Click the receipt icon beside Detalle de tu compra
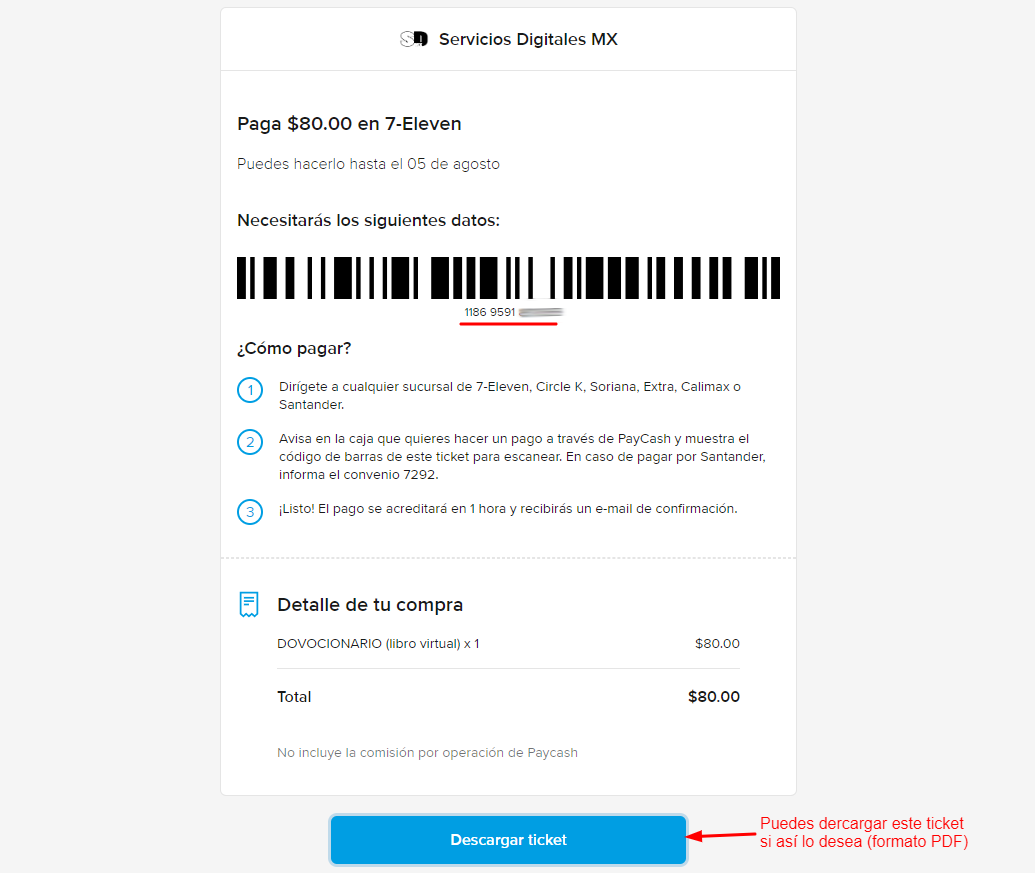The width and height of the screenshot is (1035, 873). click(249, 604)
